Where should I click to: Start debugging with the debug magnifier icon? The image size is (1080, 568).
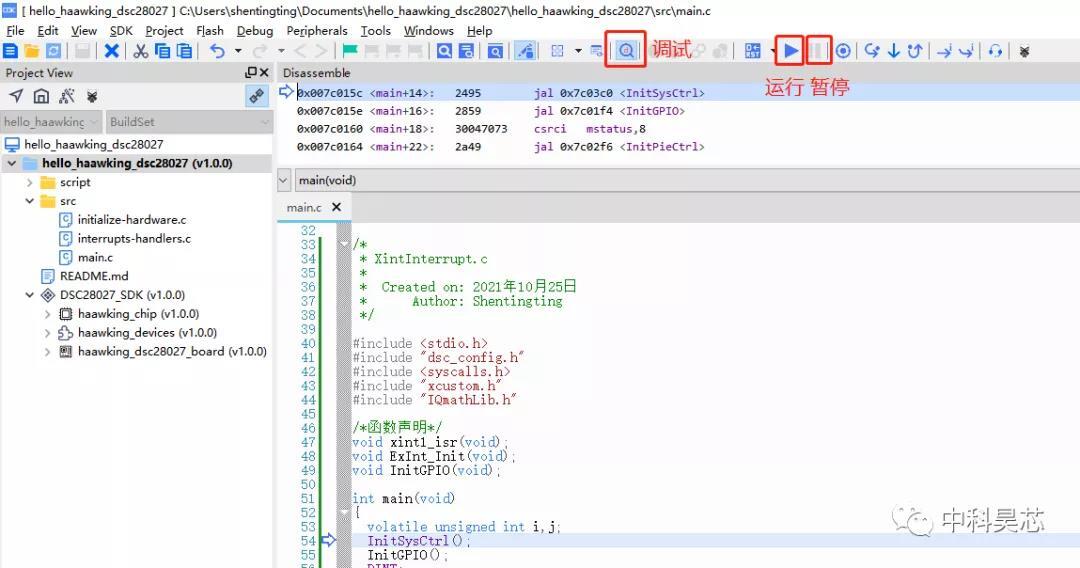click(x=626, y=50)
